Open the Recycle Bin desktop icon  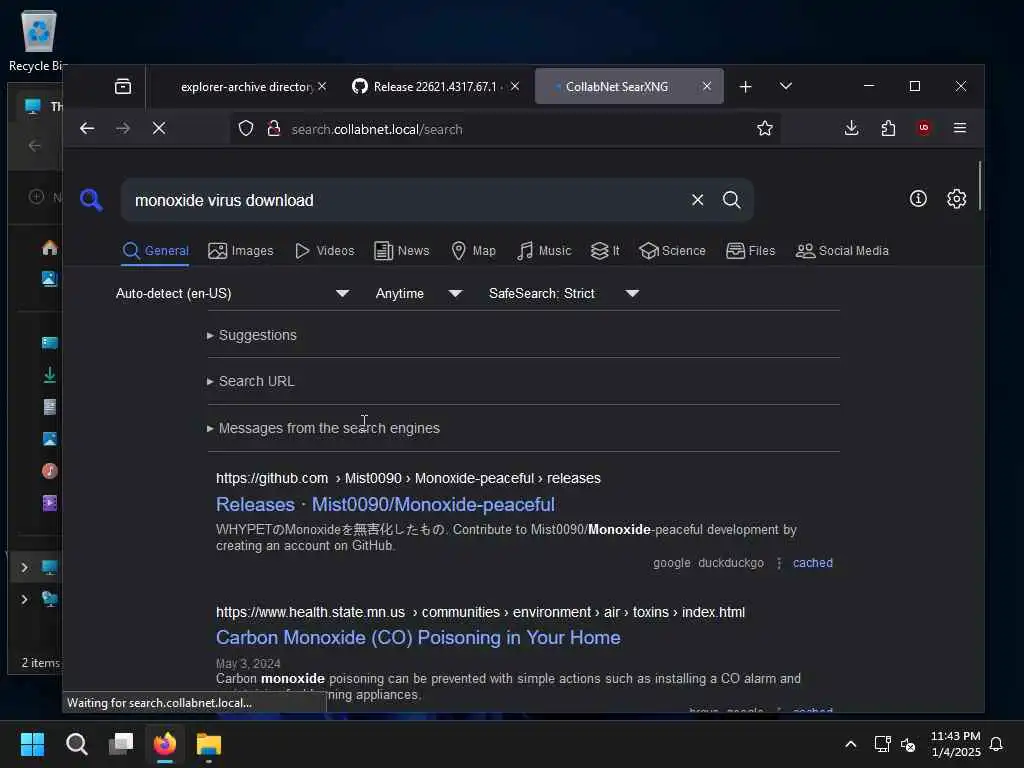coord(39,40)
